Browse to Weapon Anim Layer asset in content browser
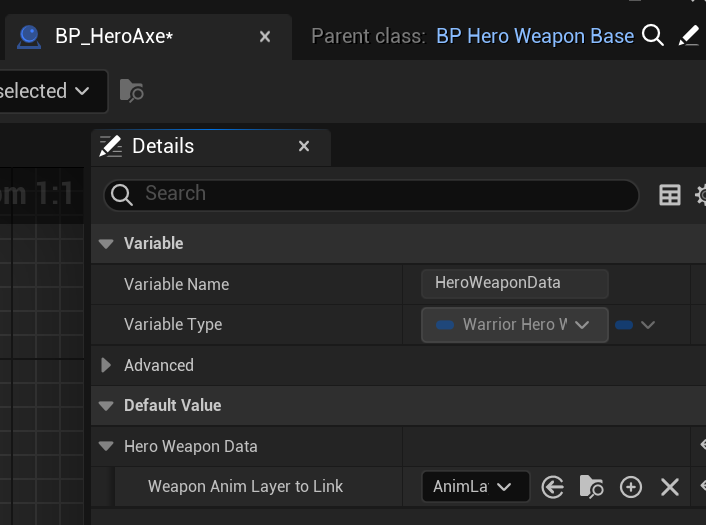 (x=592, y=487)
